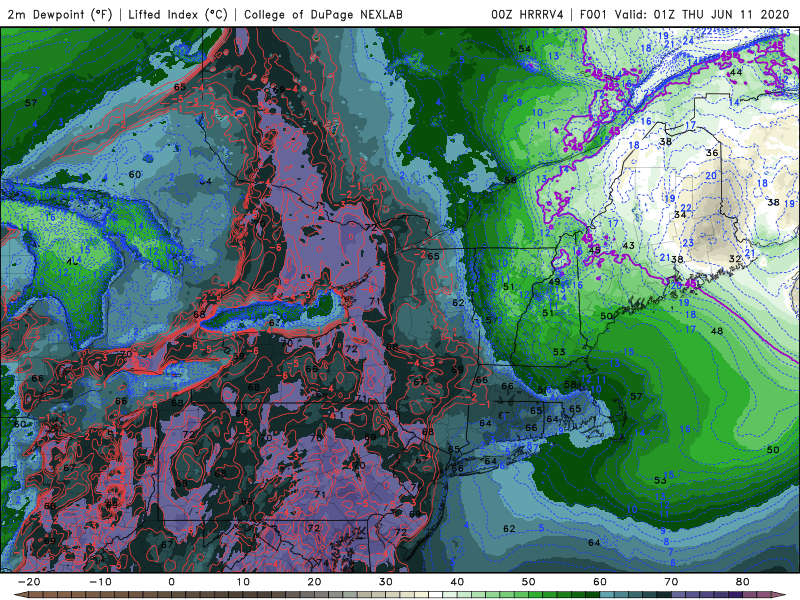Image resolution: width=800 pixels, height=600 pixels.
Task: Click the black '34' dewpoint value
Action: pos(680,215)
